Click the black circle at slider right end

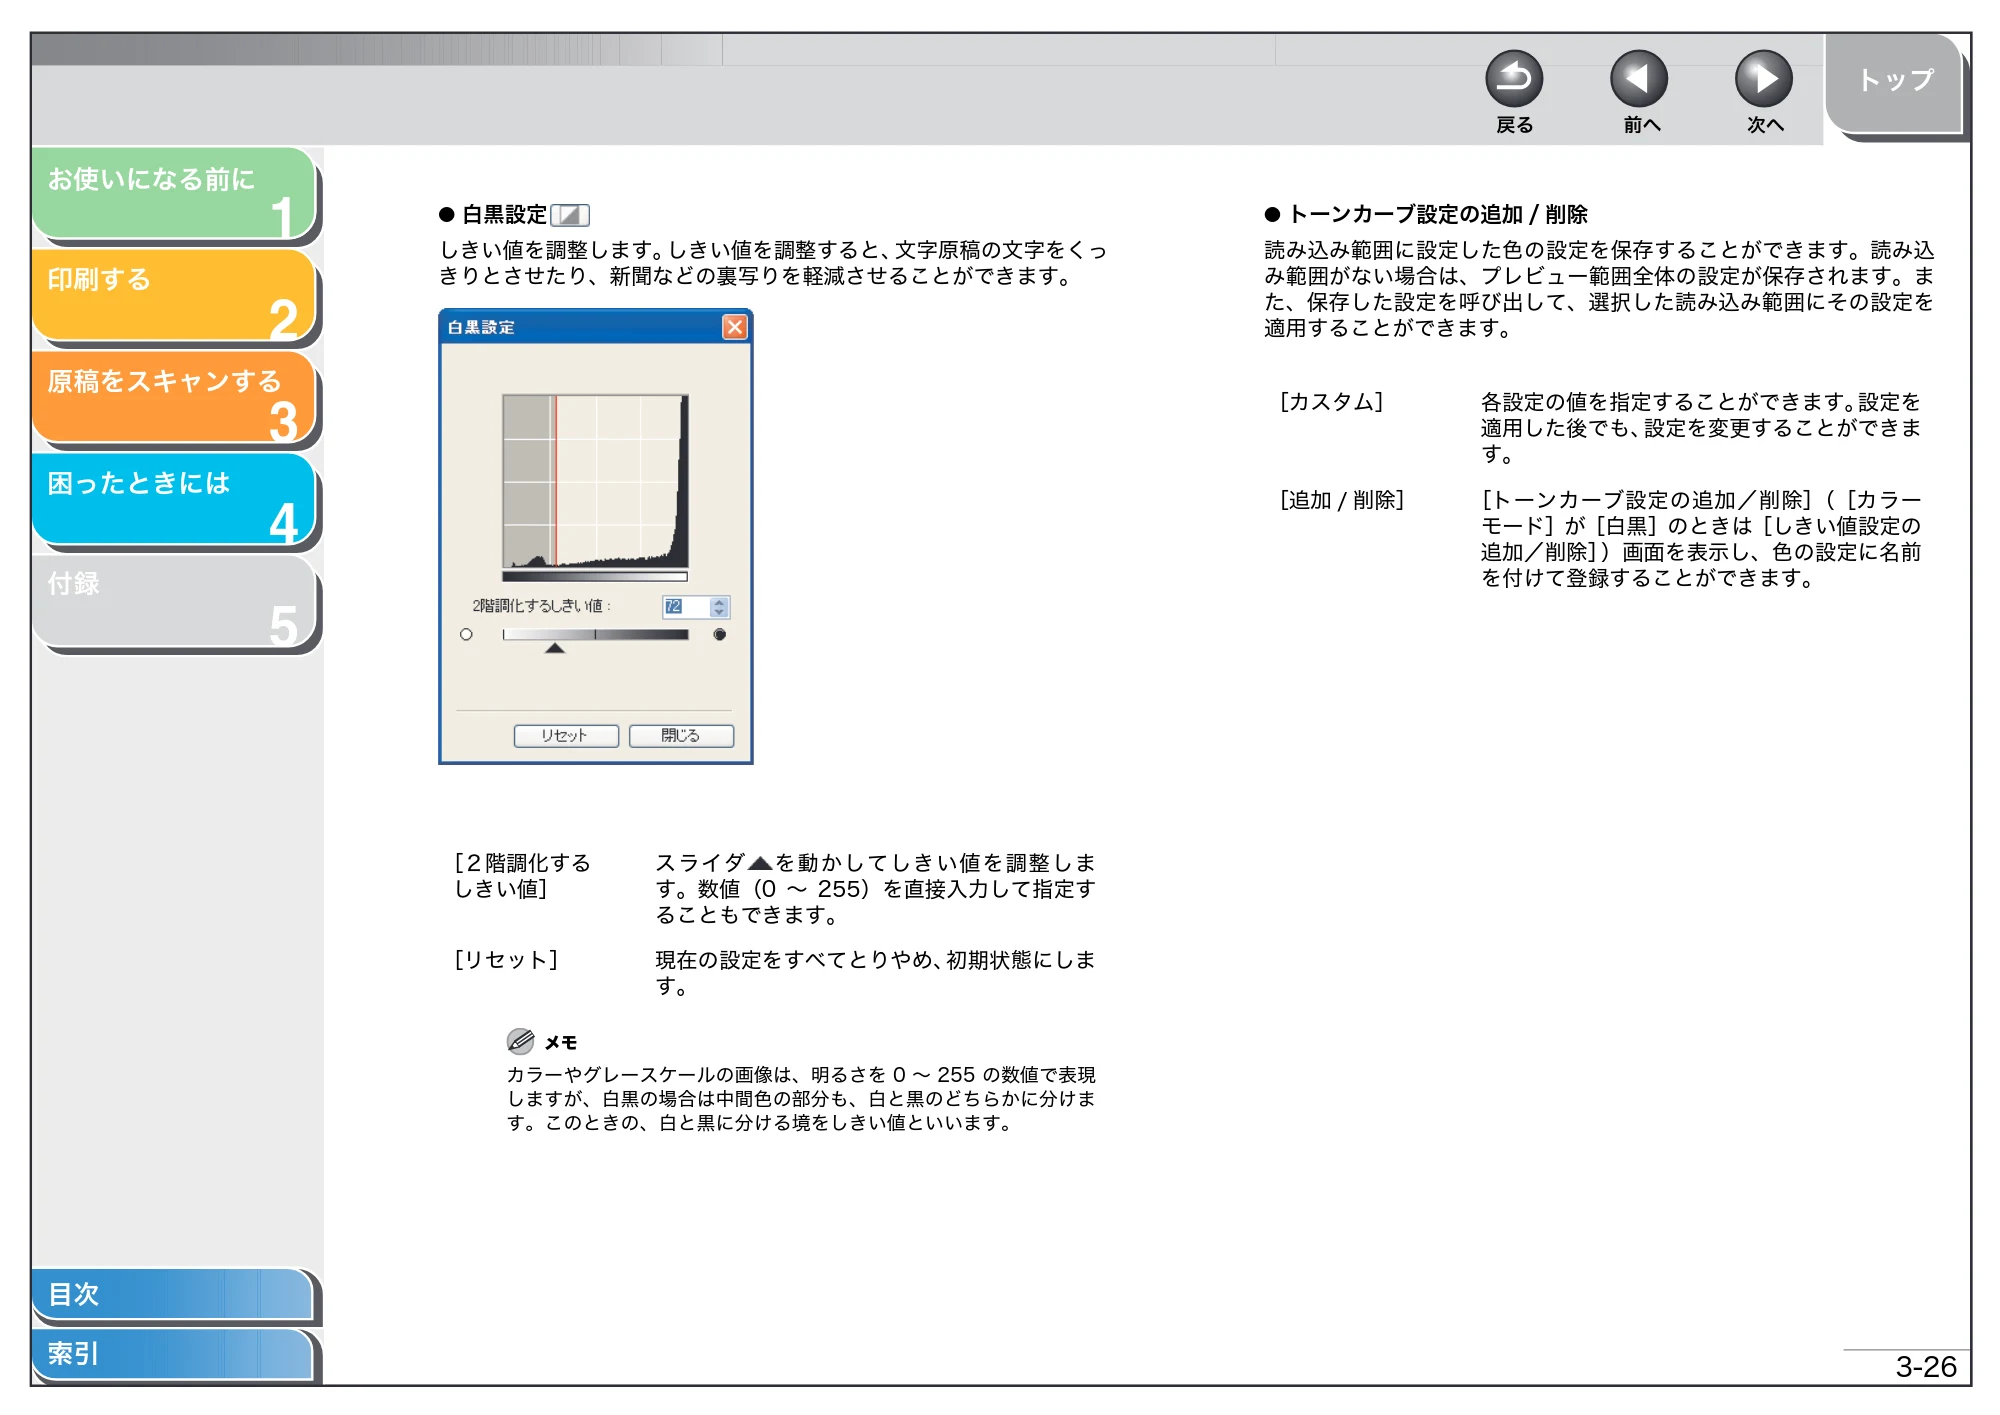[719, 634]
